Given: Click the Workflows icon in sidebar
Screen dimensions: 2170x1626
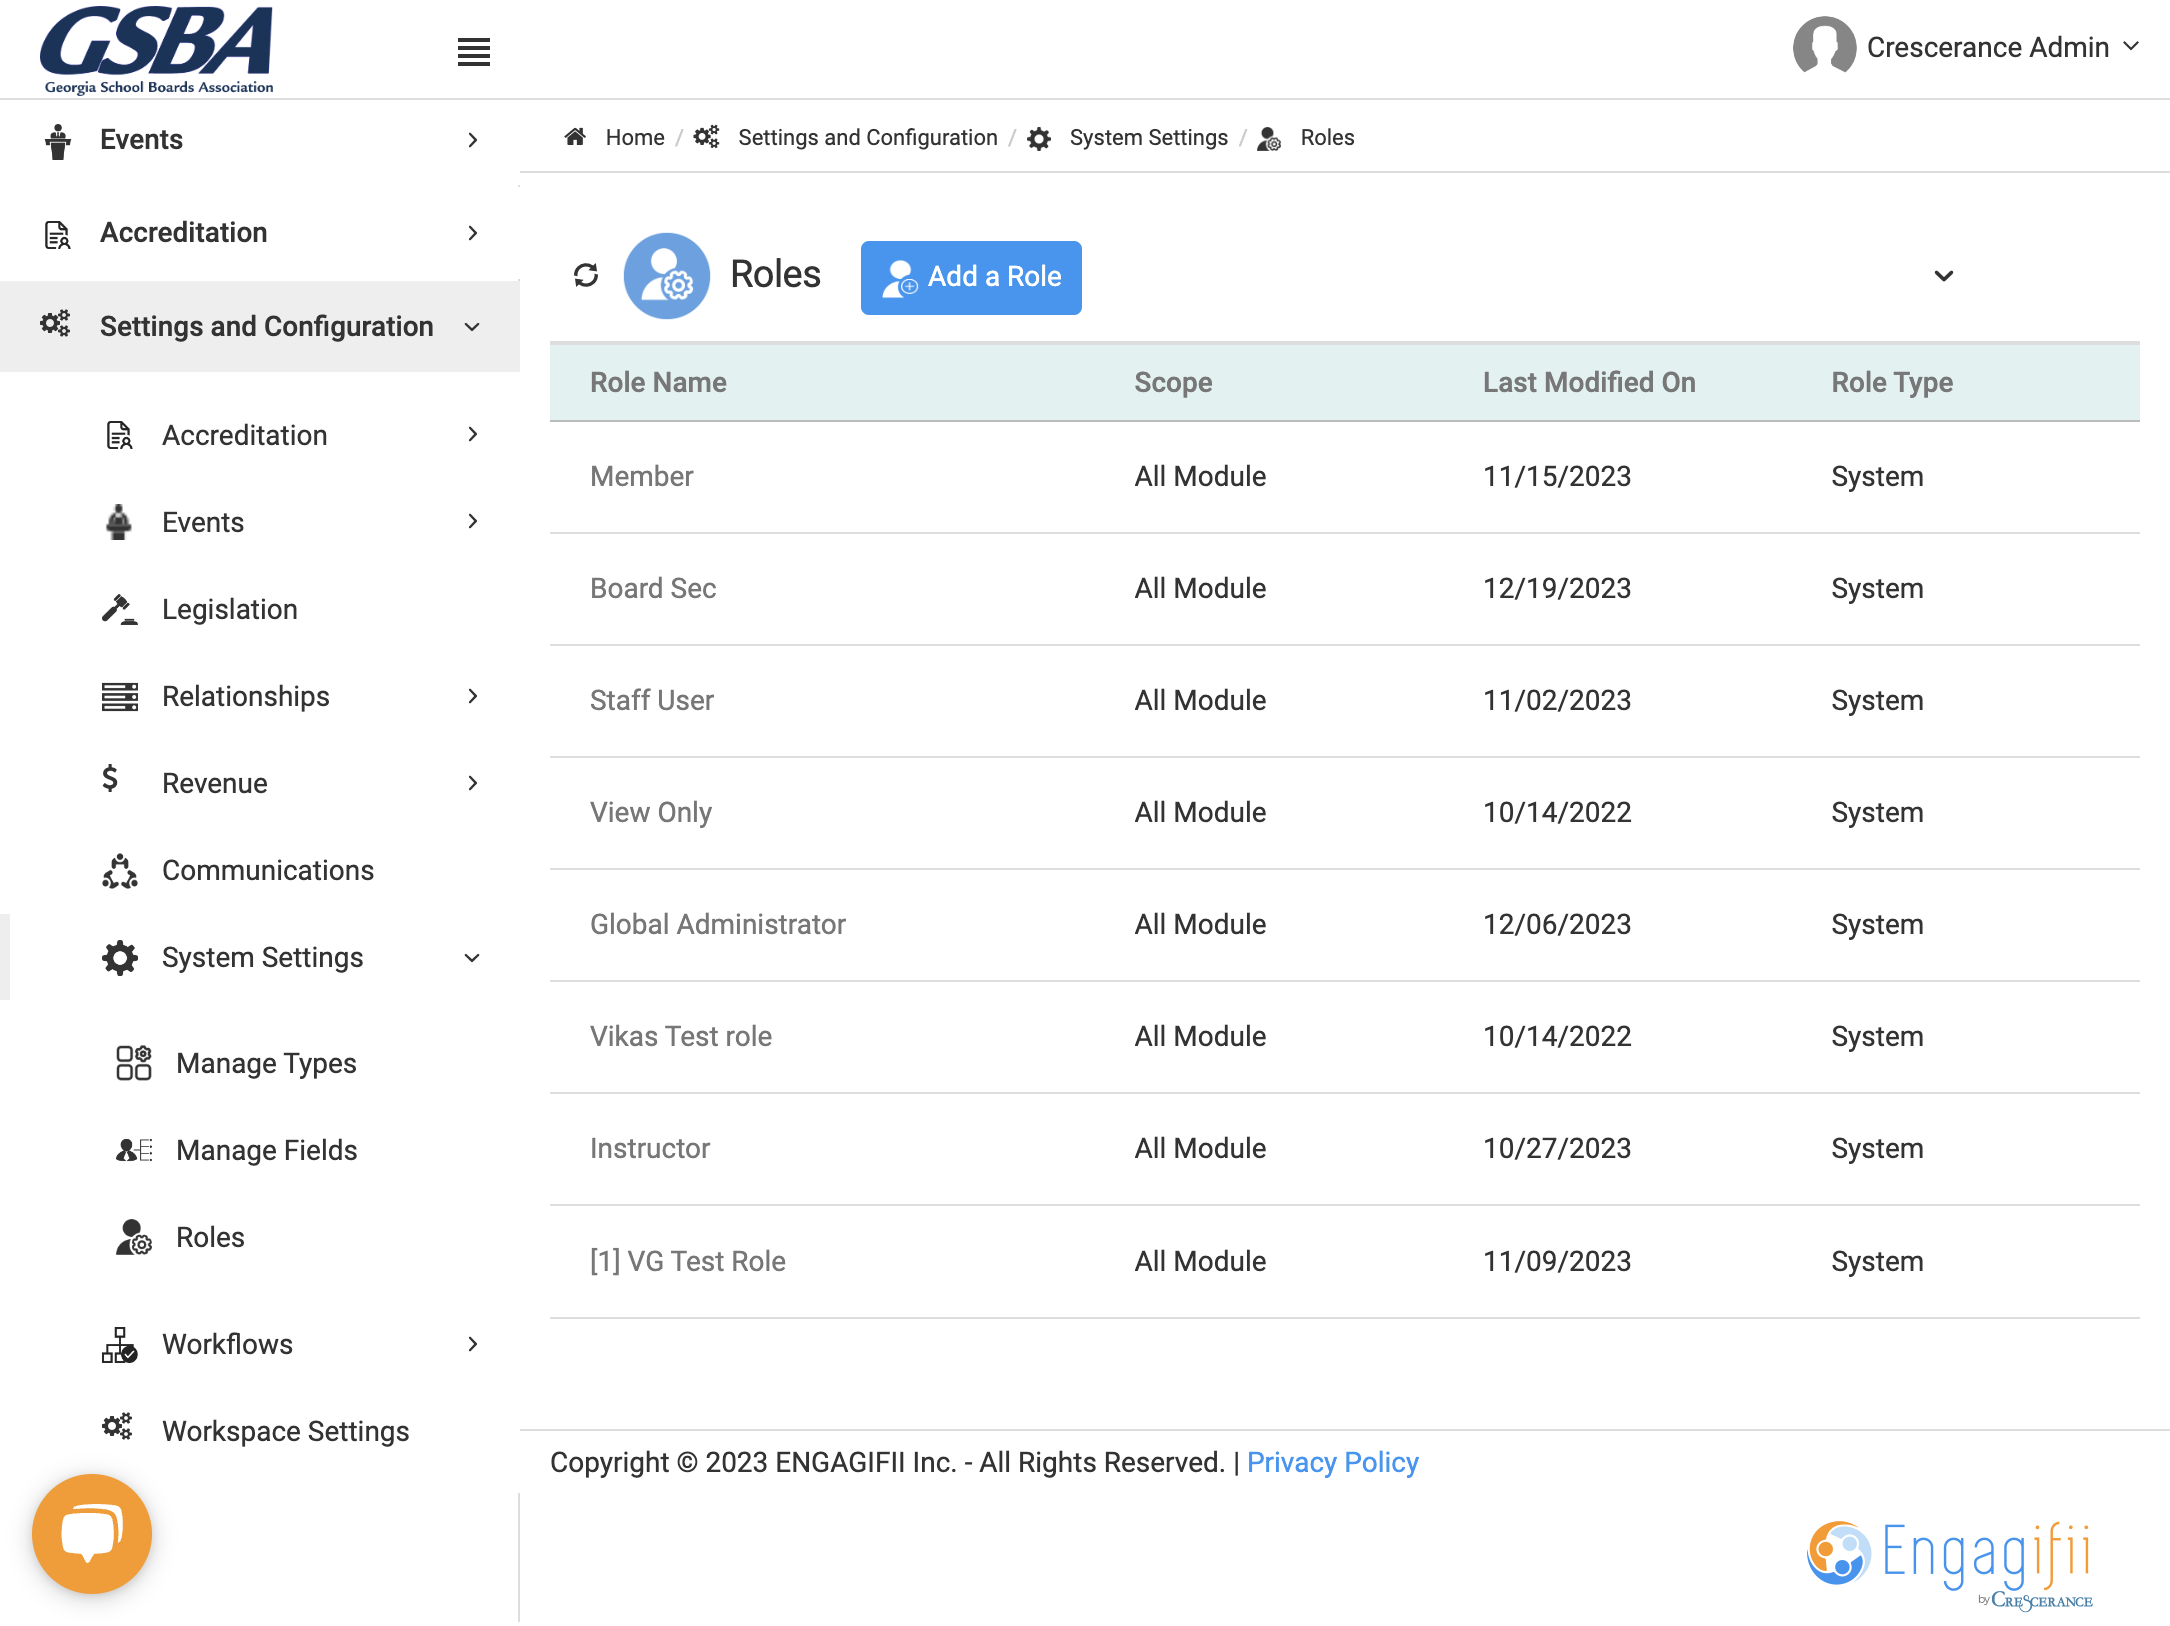Looking at the screenshot, I should (x=120, y=1345).
